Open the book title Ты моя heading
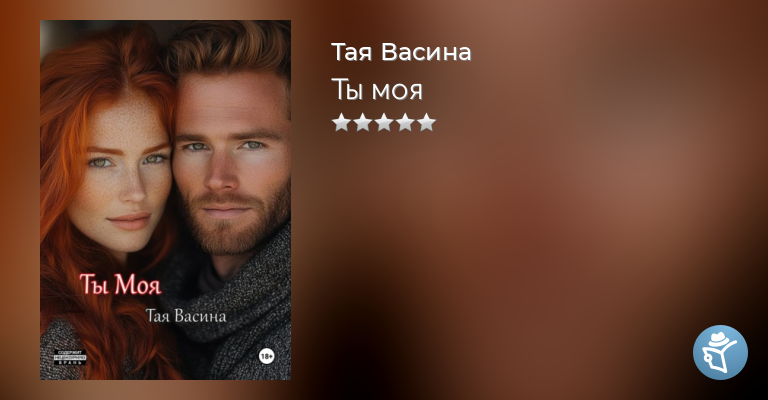Screen dimensions: 768x400 (377, 90)
